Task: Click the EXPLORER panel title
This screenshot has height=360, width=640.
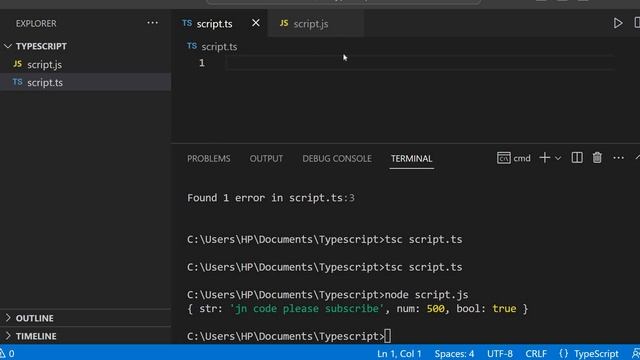Action: [36, 24]
